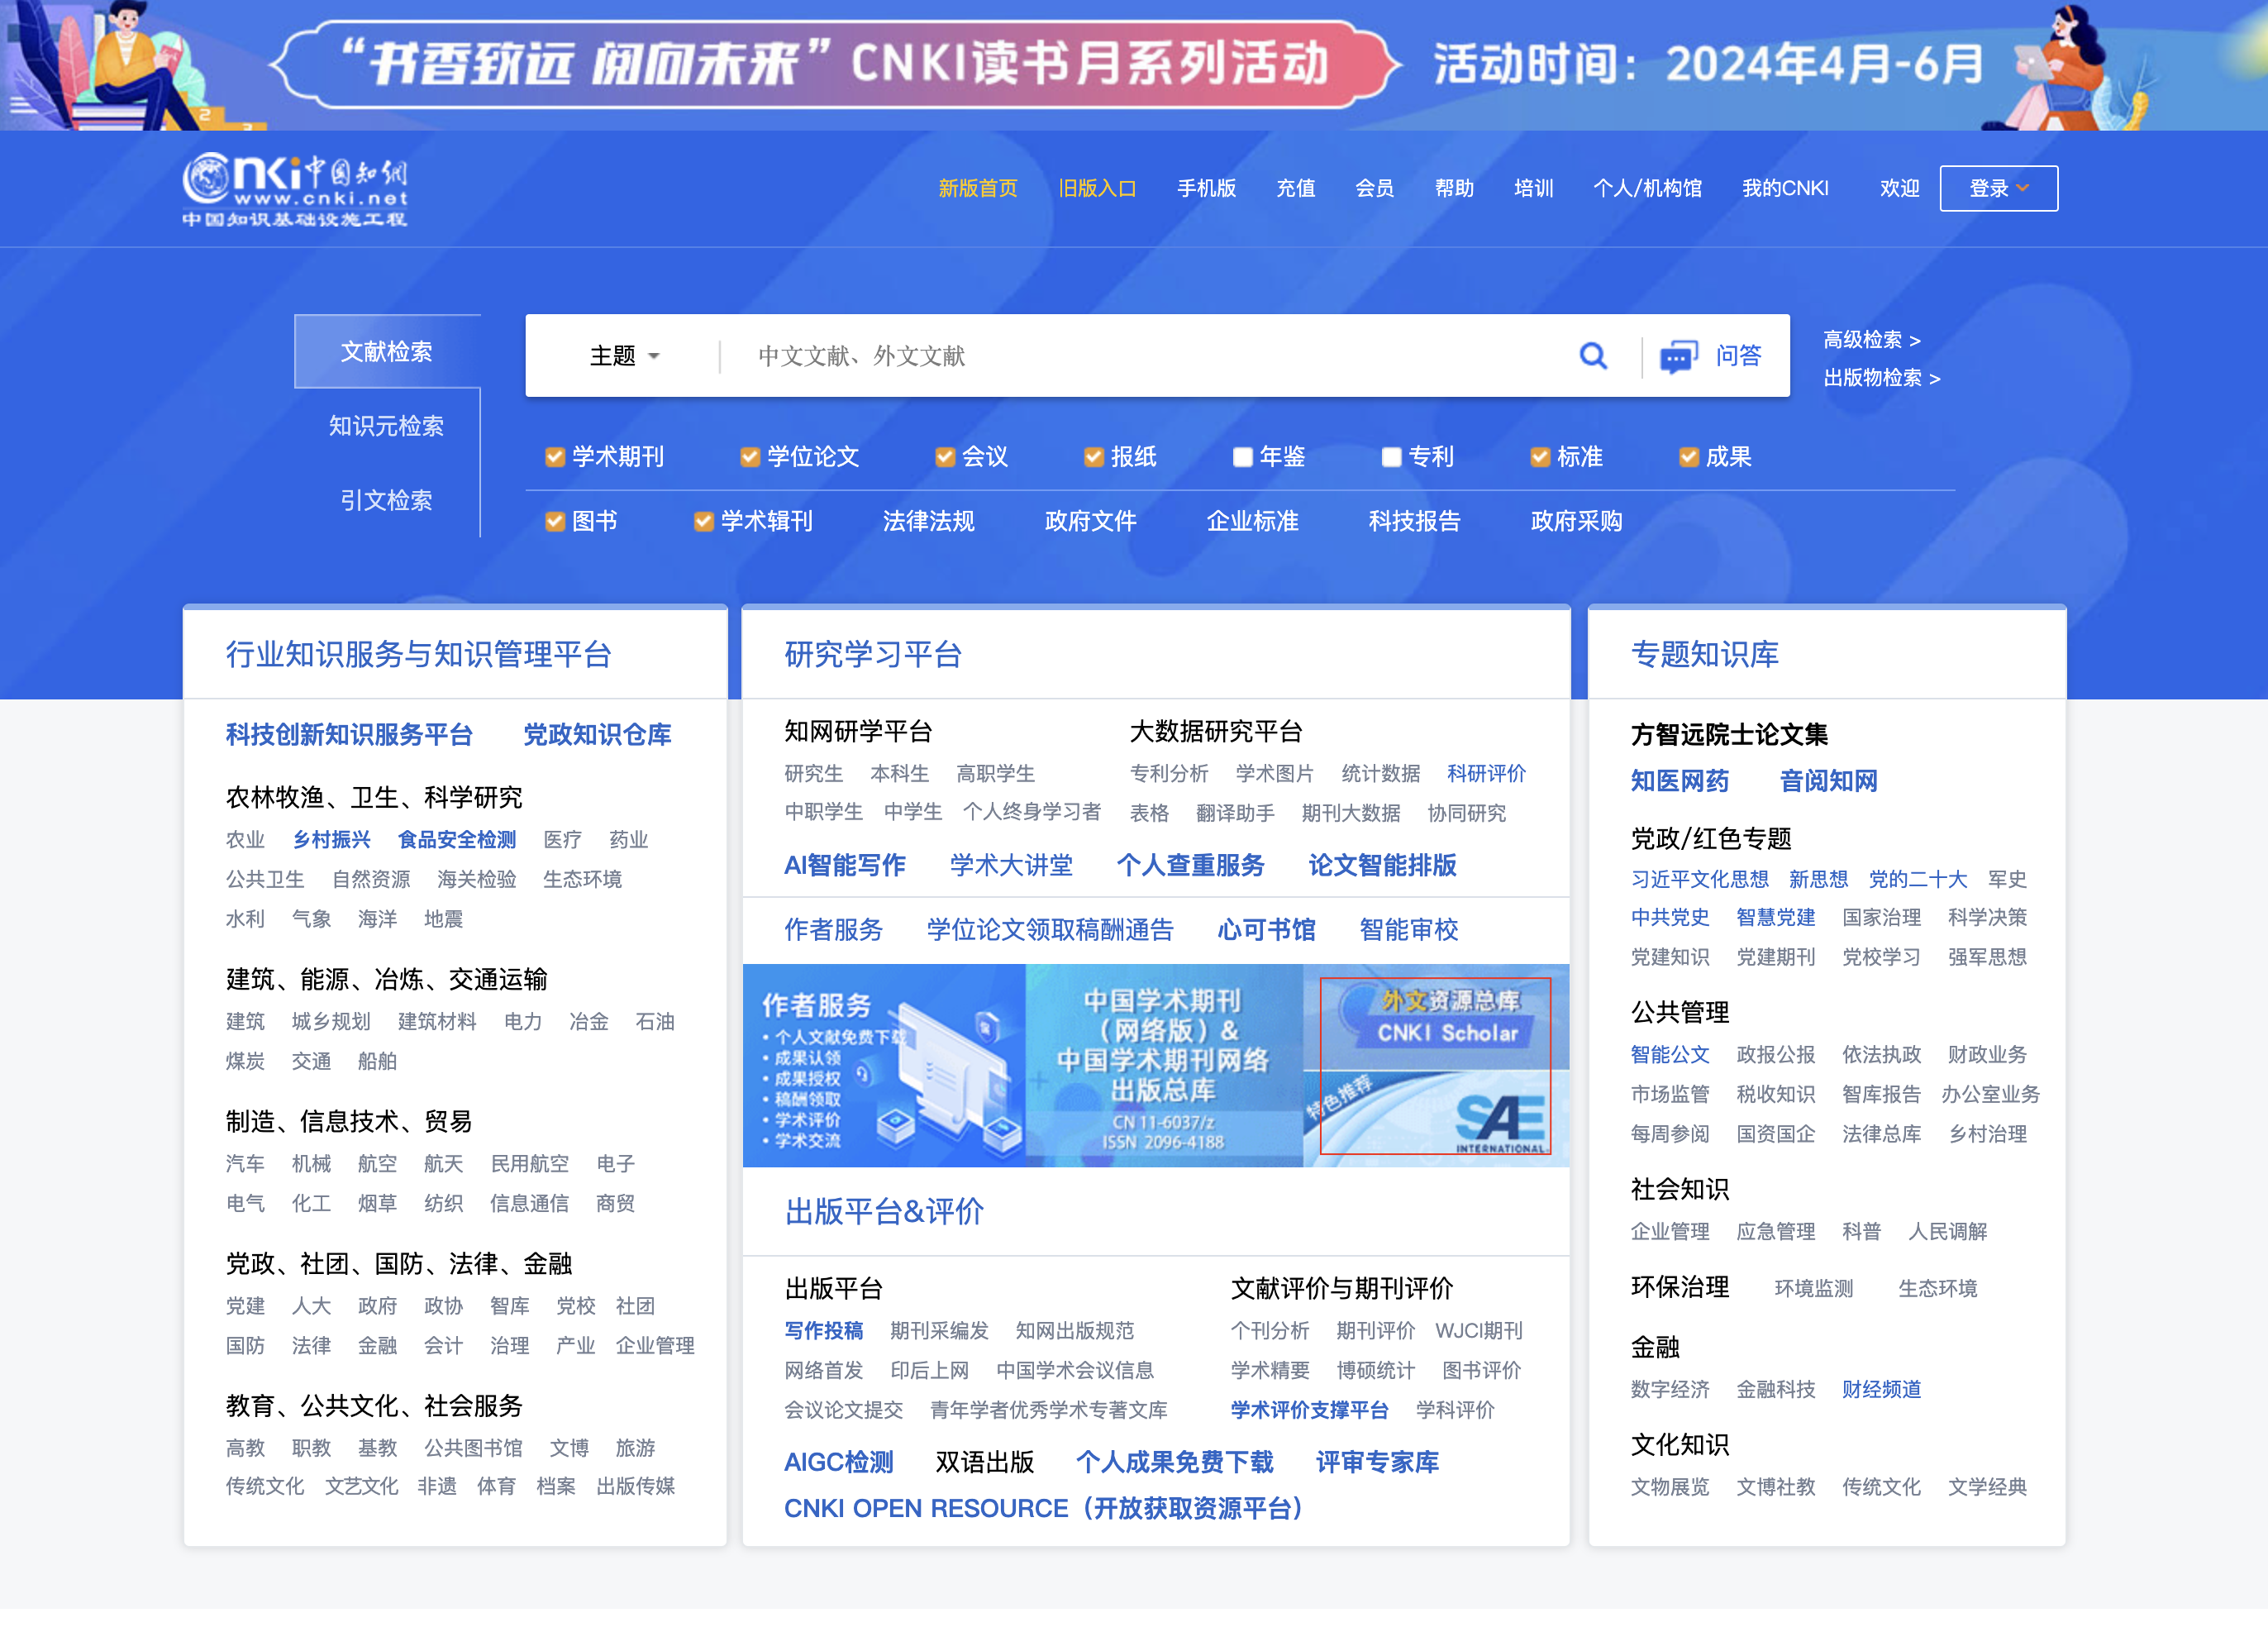Open 个人/机构馆 in top menu
Screen dimensions: 2268x1632
(x=1647, y=188)
